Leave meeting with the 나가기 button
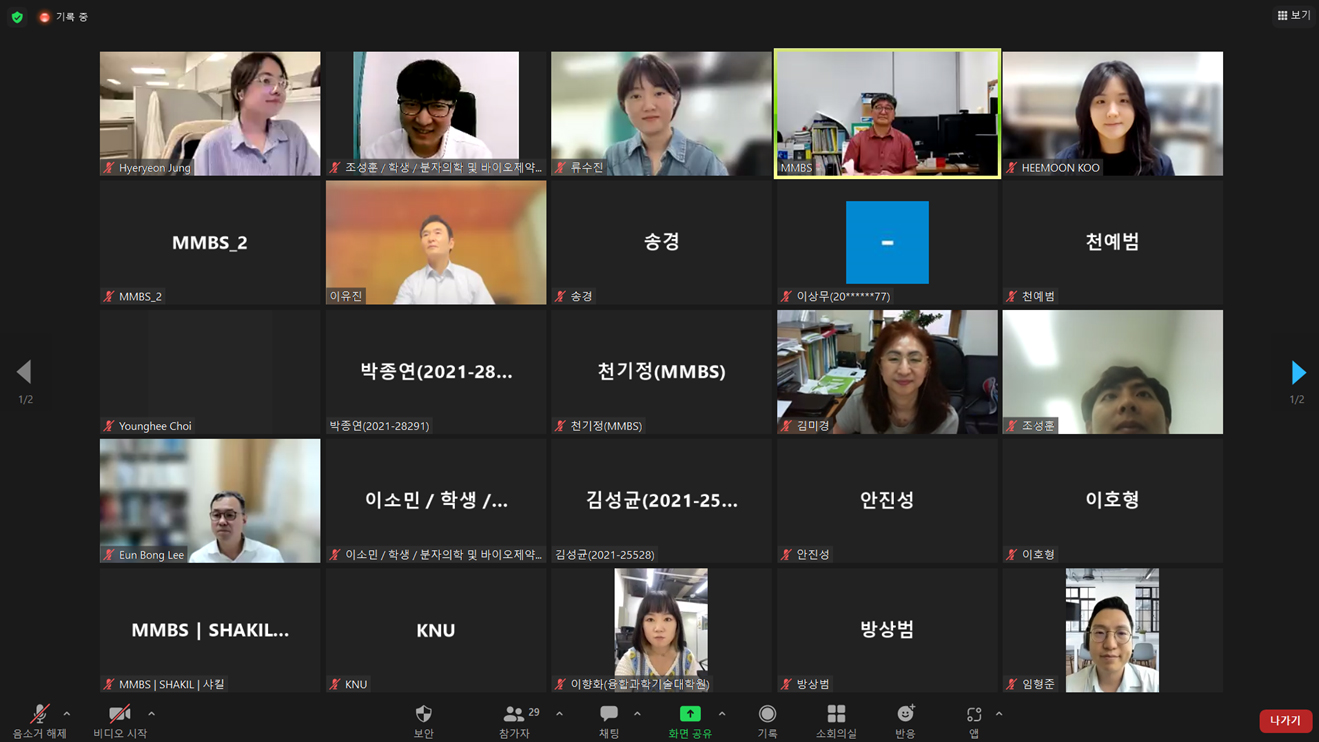This screenshot has width=1319, height=742. pos(1285,720)
